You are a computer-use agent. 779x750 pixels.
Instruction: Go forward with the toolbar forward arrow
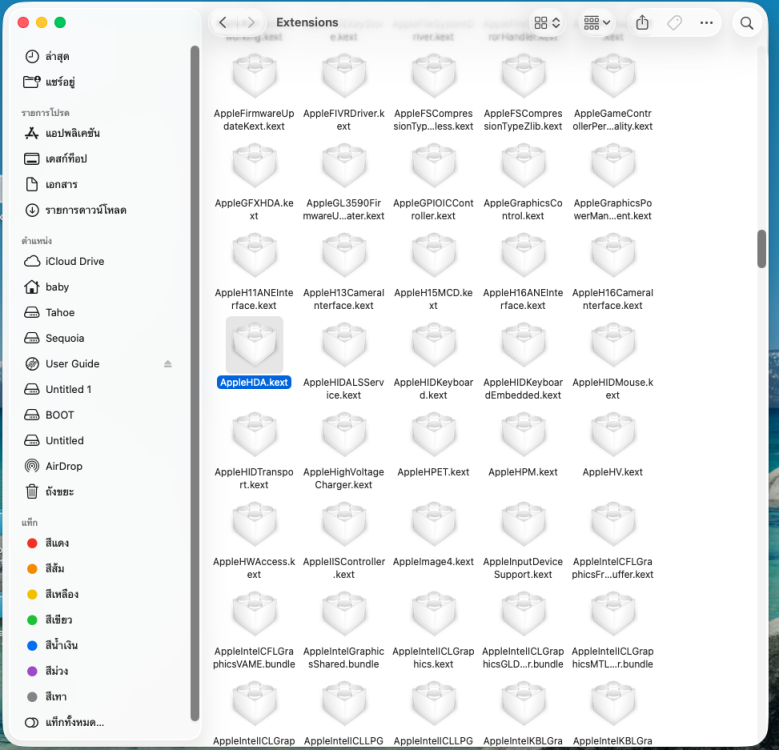[x=251, y=22]
